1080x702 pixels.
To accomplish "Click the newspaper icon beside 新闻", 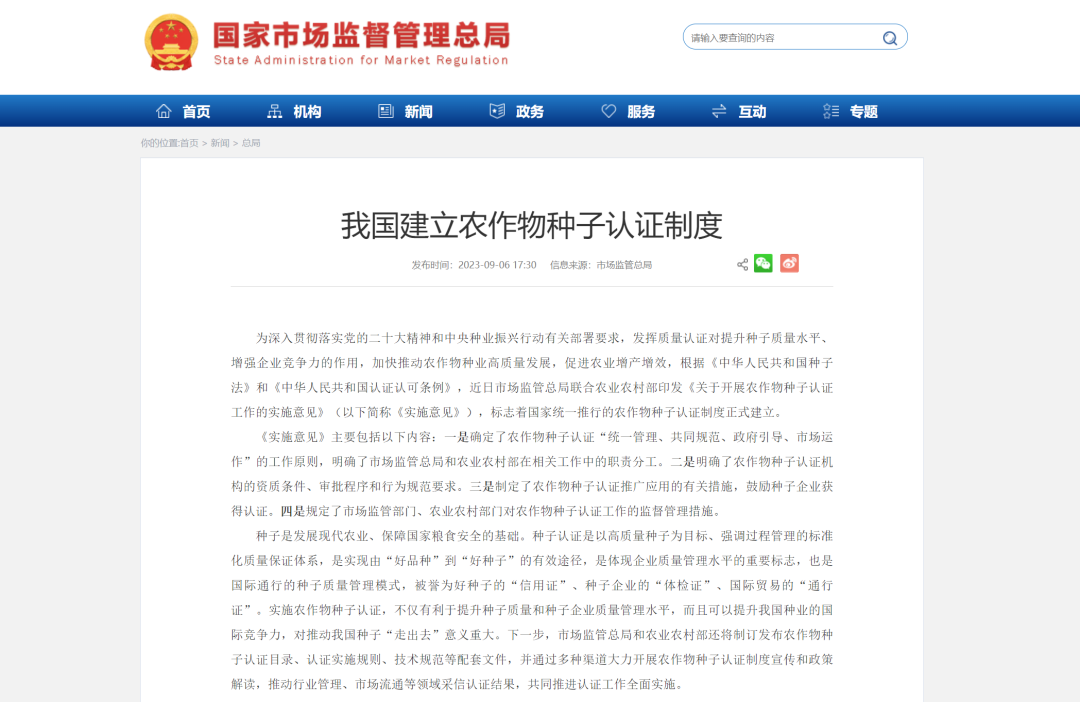I will click(x=386, y=111).
